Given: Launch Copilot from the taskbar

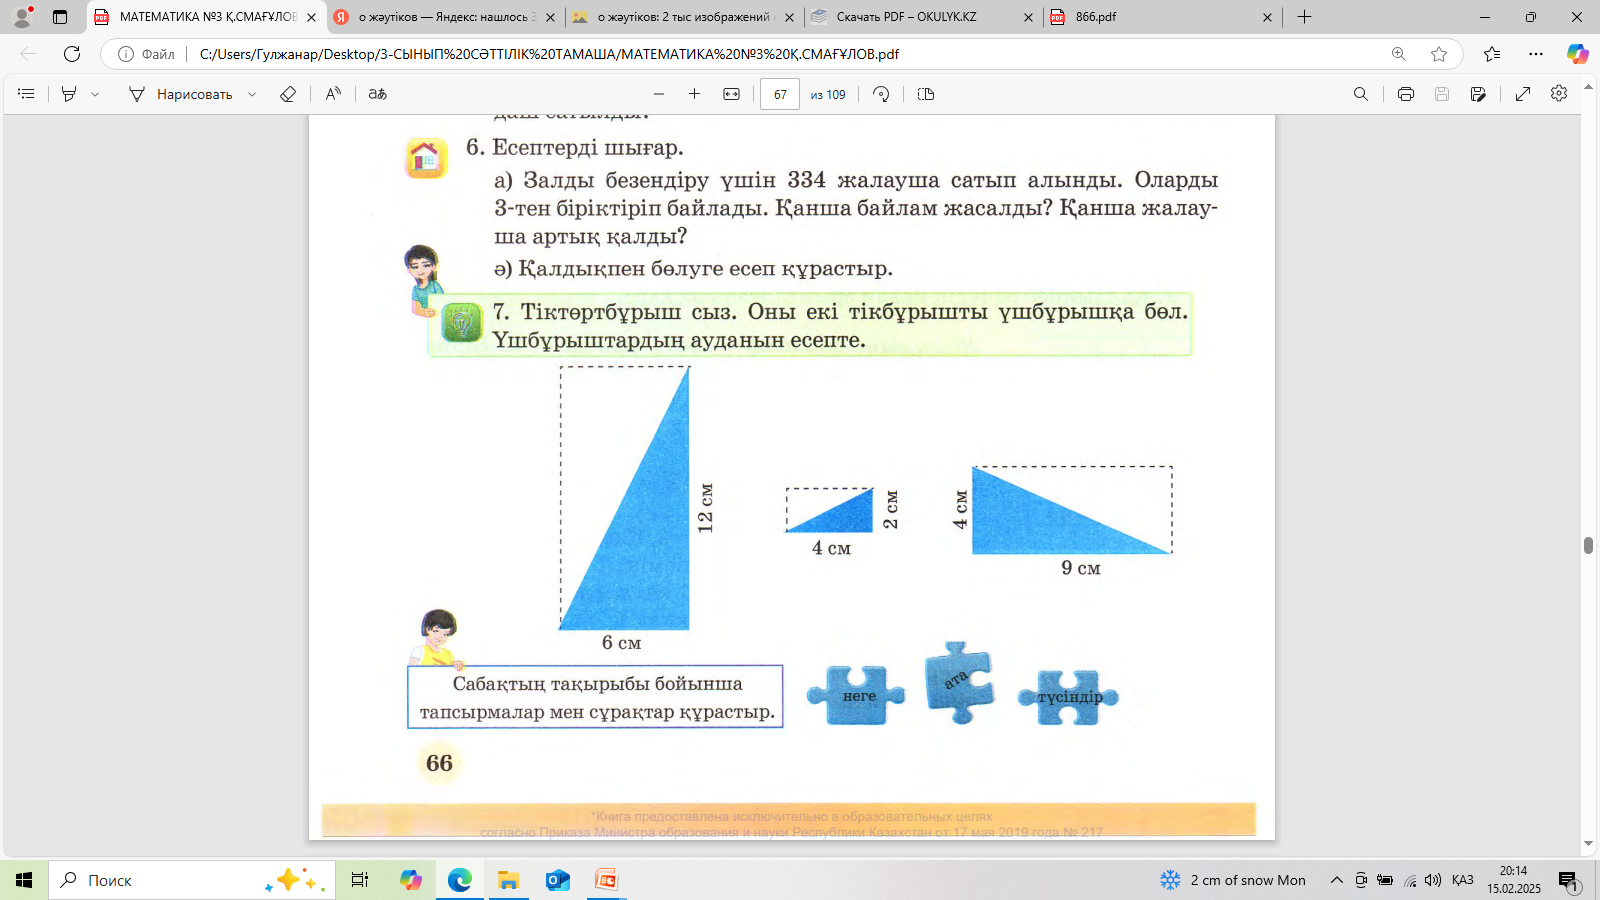Looking at the screenshot, I should coord(411,880).
